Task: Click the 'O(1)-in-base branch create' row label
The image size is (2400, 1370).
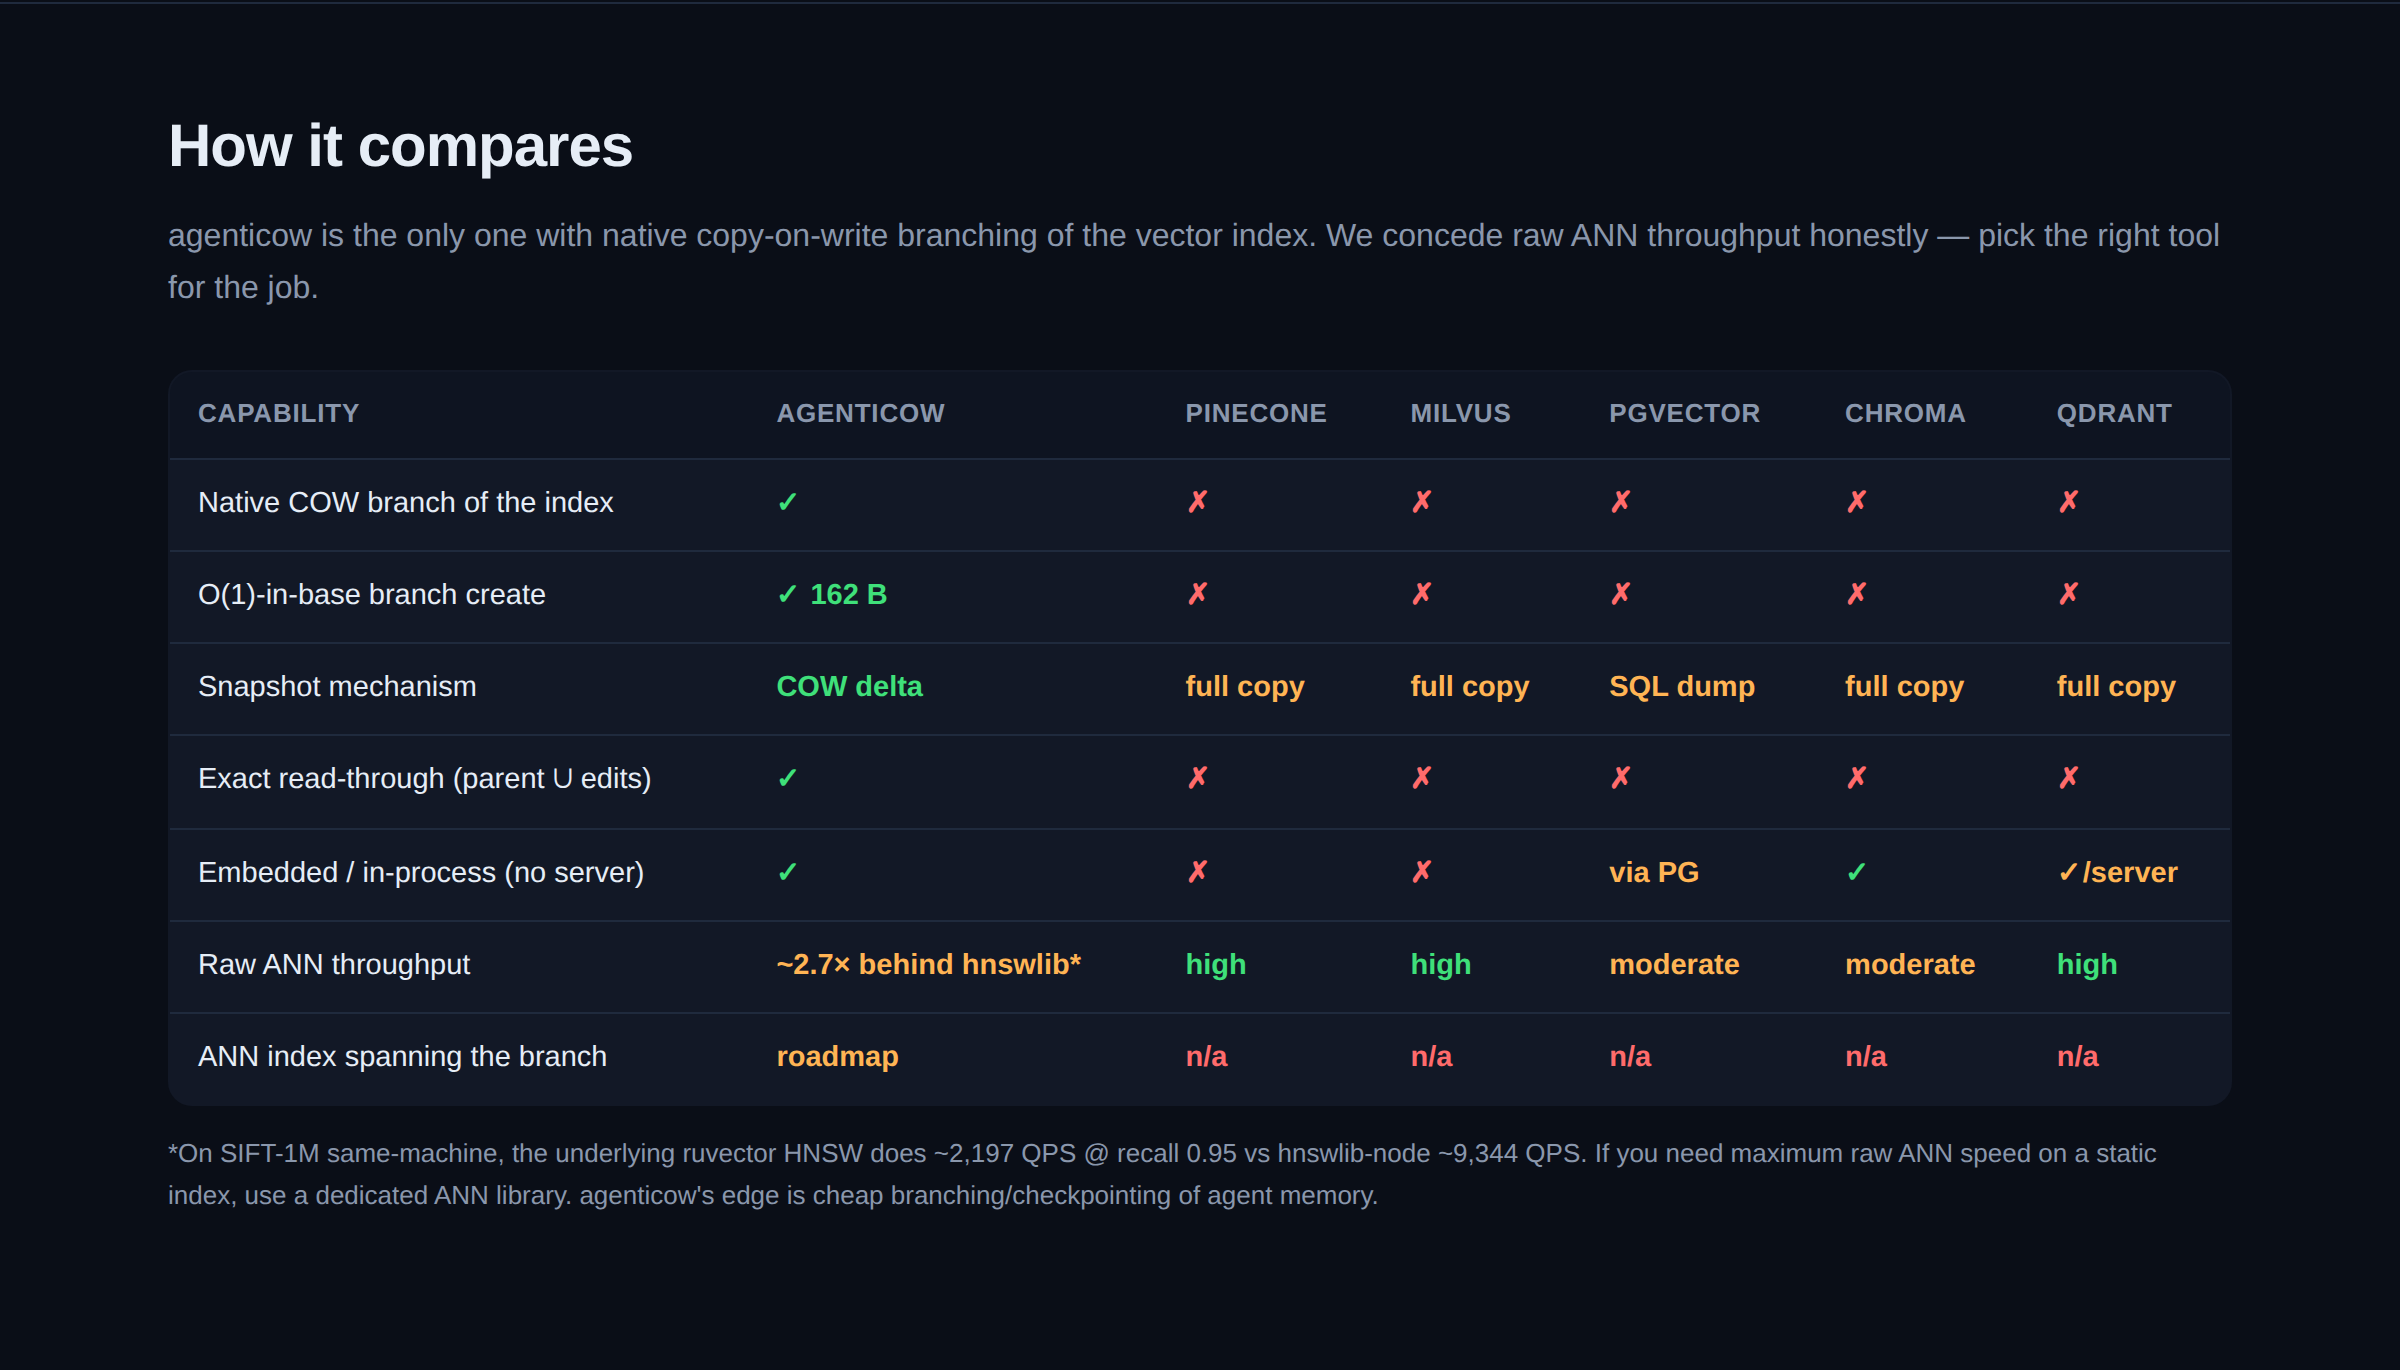Action: pos(372,594)
